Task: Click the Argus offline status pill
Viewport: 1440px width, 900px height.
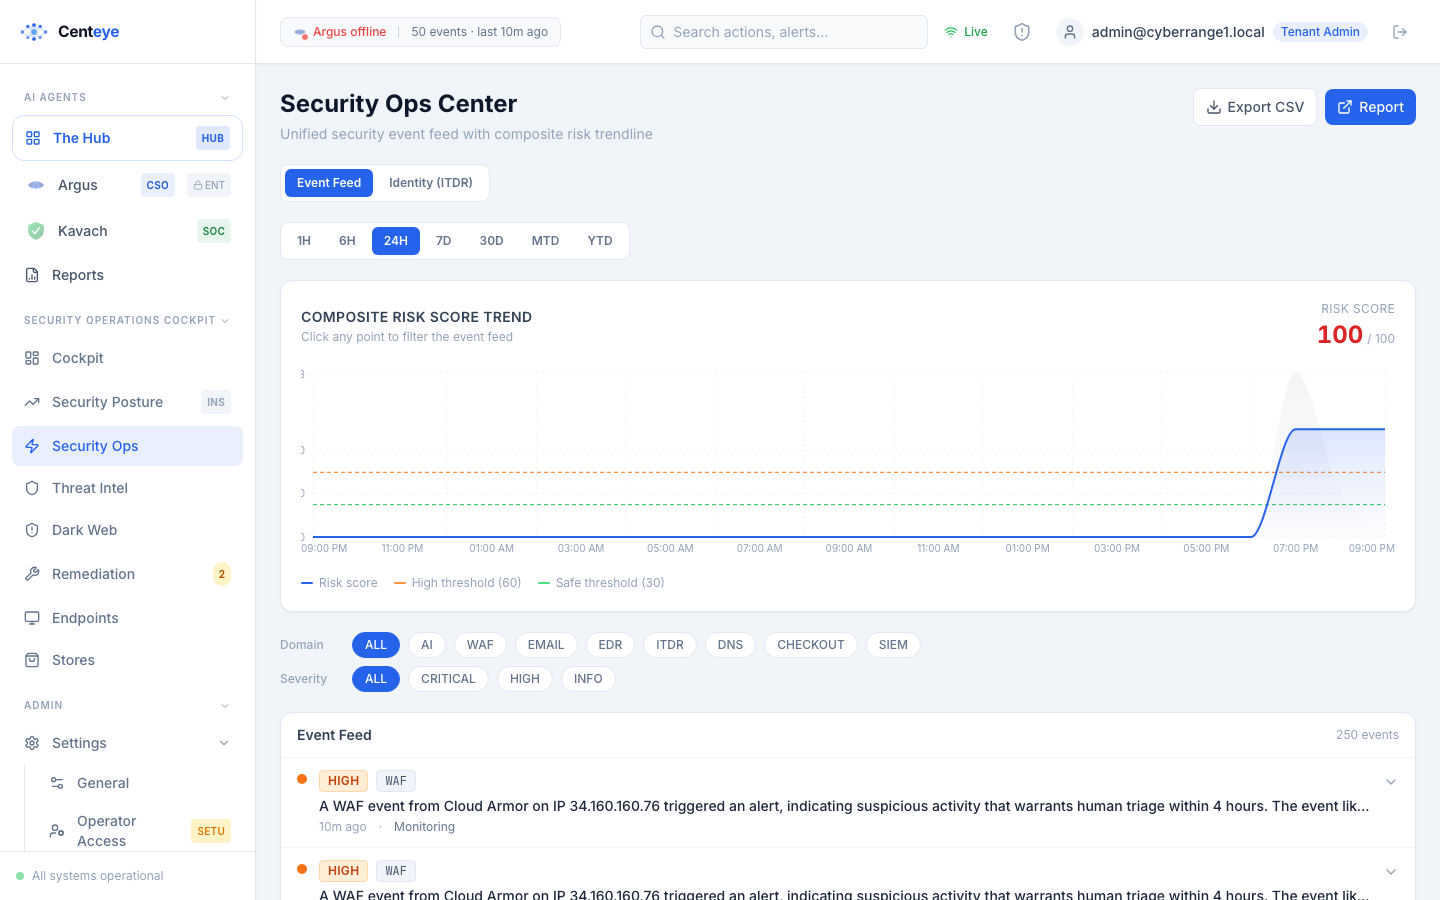Action: (x=420, y=32)
